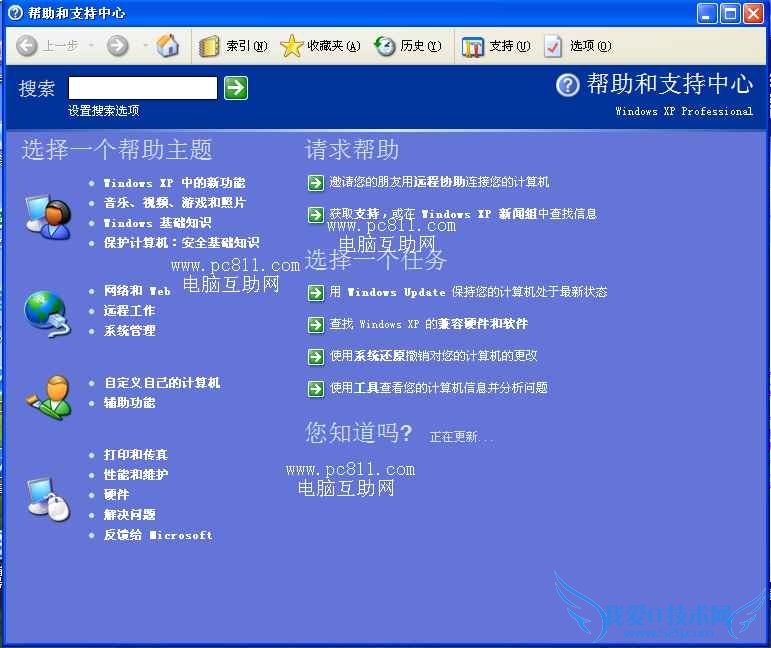771x648 pixels.
Task: Open 网络和 Web topic
Action: tap(137, 291)
